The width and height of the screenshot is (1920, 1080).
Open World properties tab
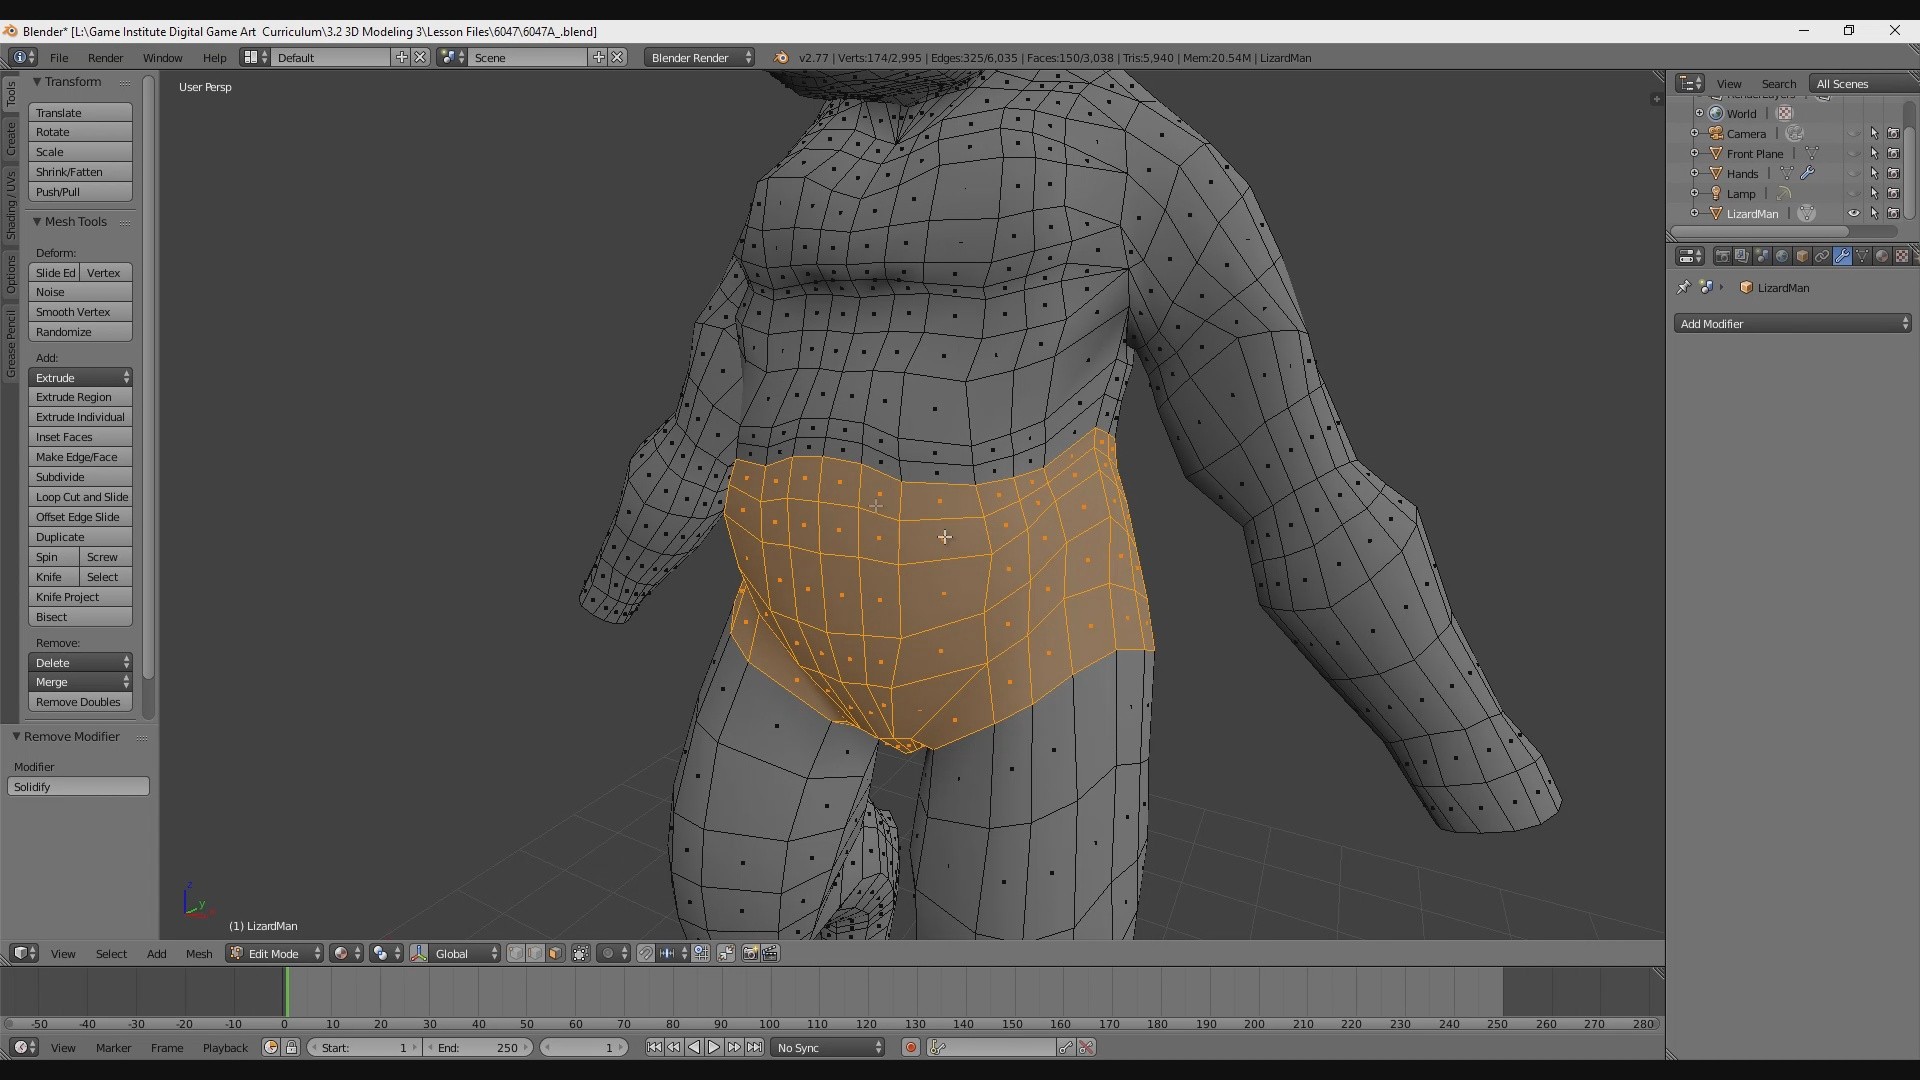click(x=1782, y=256)
